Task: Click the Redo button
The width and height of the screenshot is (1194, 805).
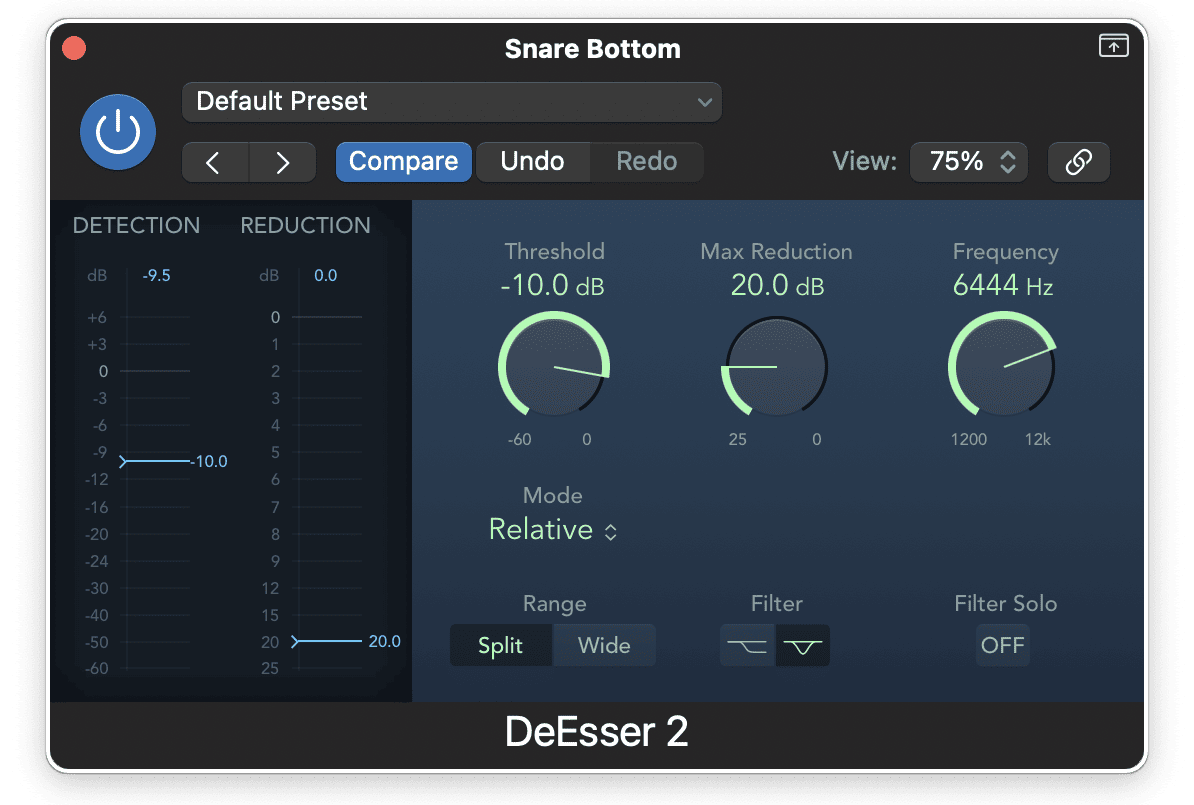Action: 646,161
